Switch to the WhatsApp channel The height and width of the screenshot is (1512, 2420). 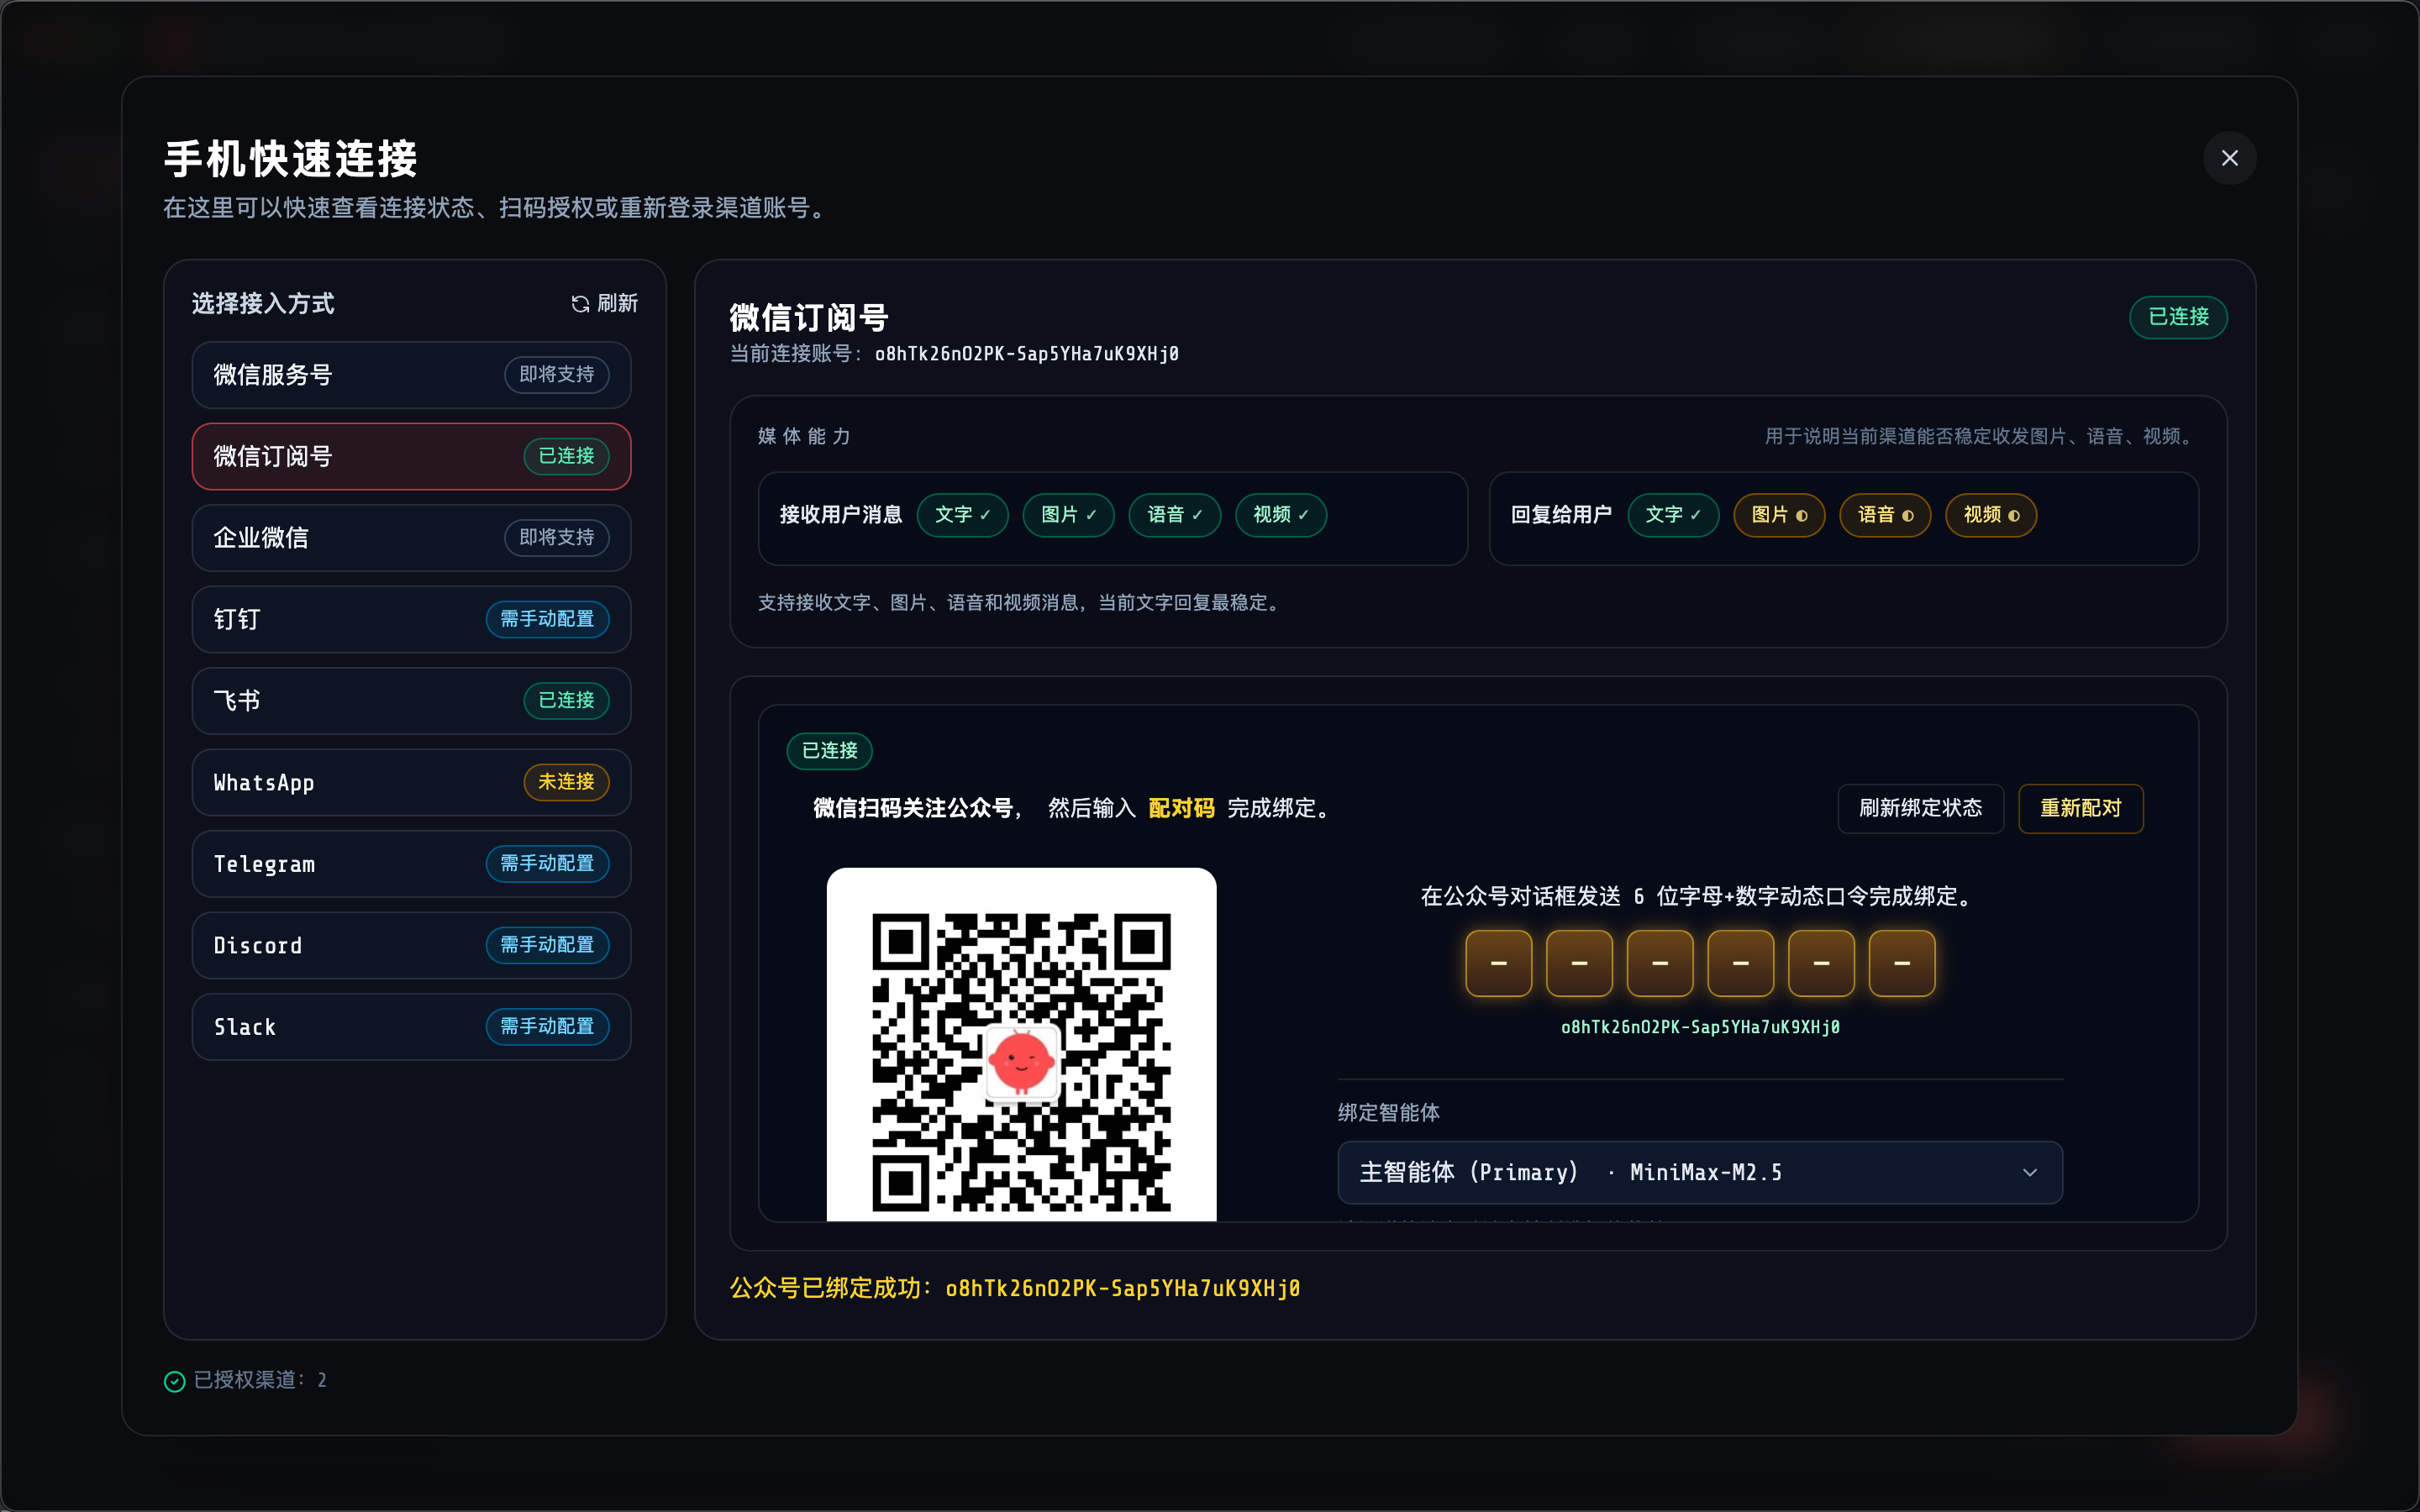(x=410, y=782)
